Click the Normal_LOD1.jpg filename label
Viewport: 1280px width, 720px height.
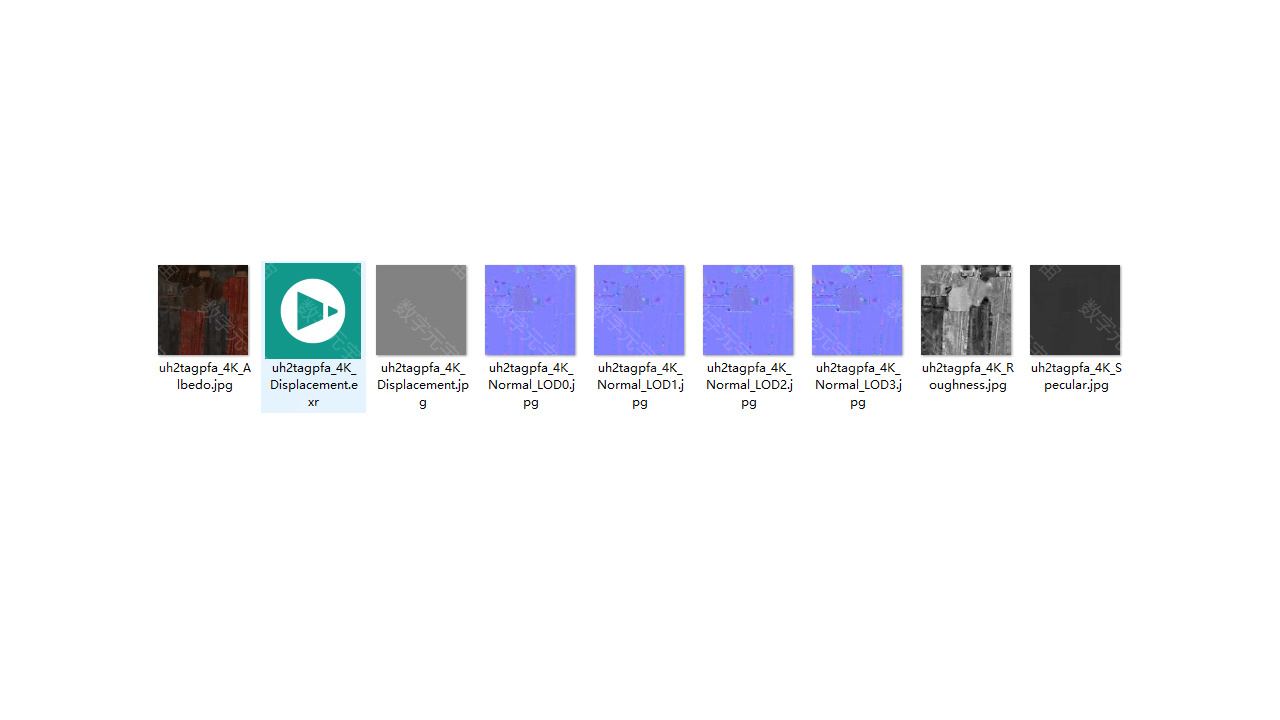pyautogui.click(x=640, y=385)
